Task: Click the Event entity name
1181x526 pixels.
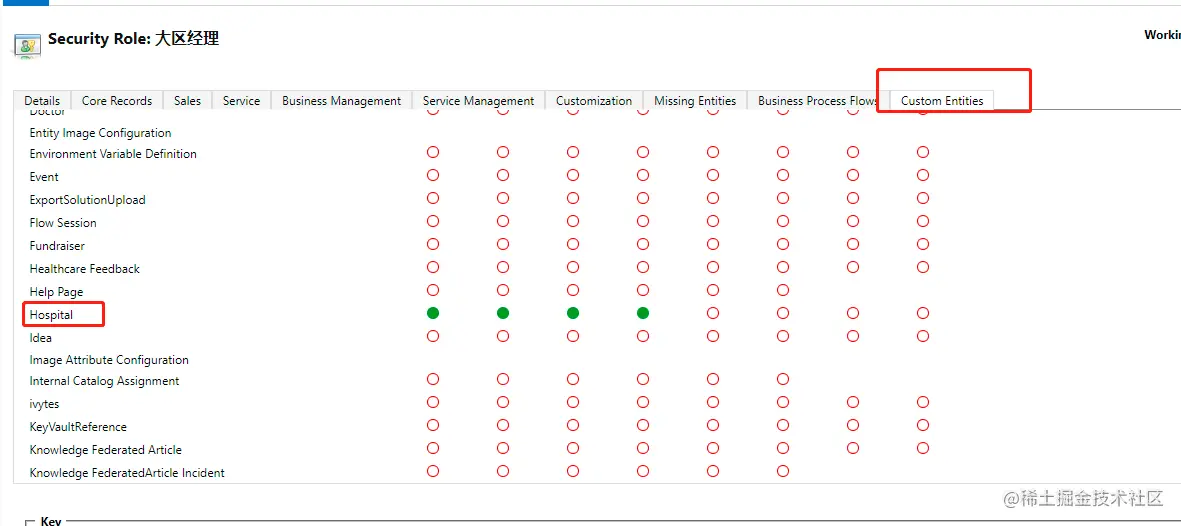Action: (44, 177)
